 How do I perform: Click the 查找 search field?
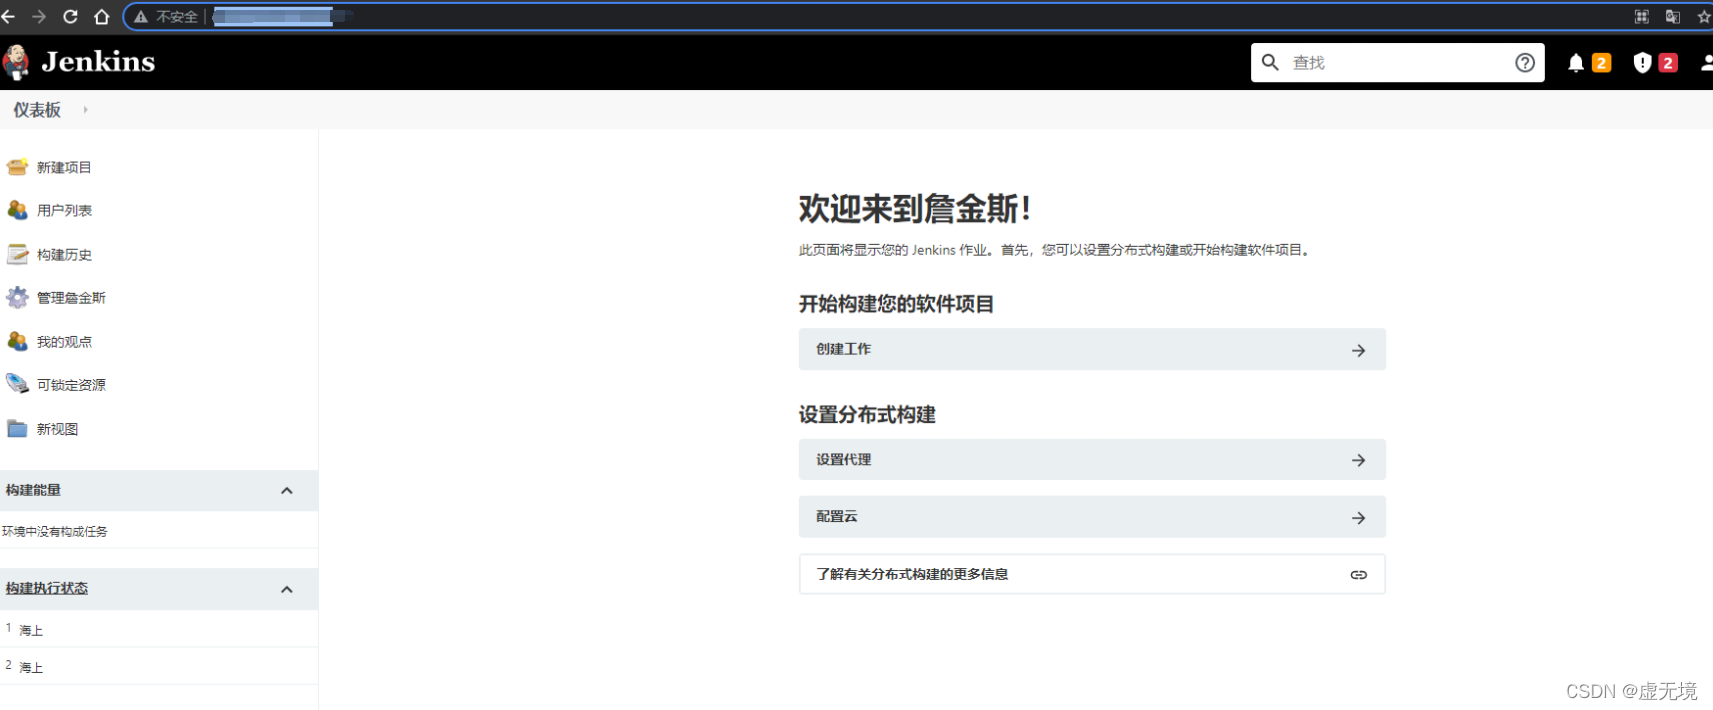(x=1397, y=62)
